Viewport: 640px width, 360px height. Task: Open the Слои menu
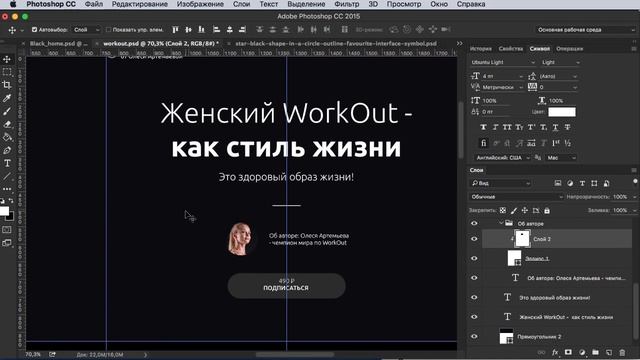point(241,4)
